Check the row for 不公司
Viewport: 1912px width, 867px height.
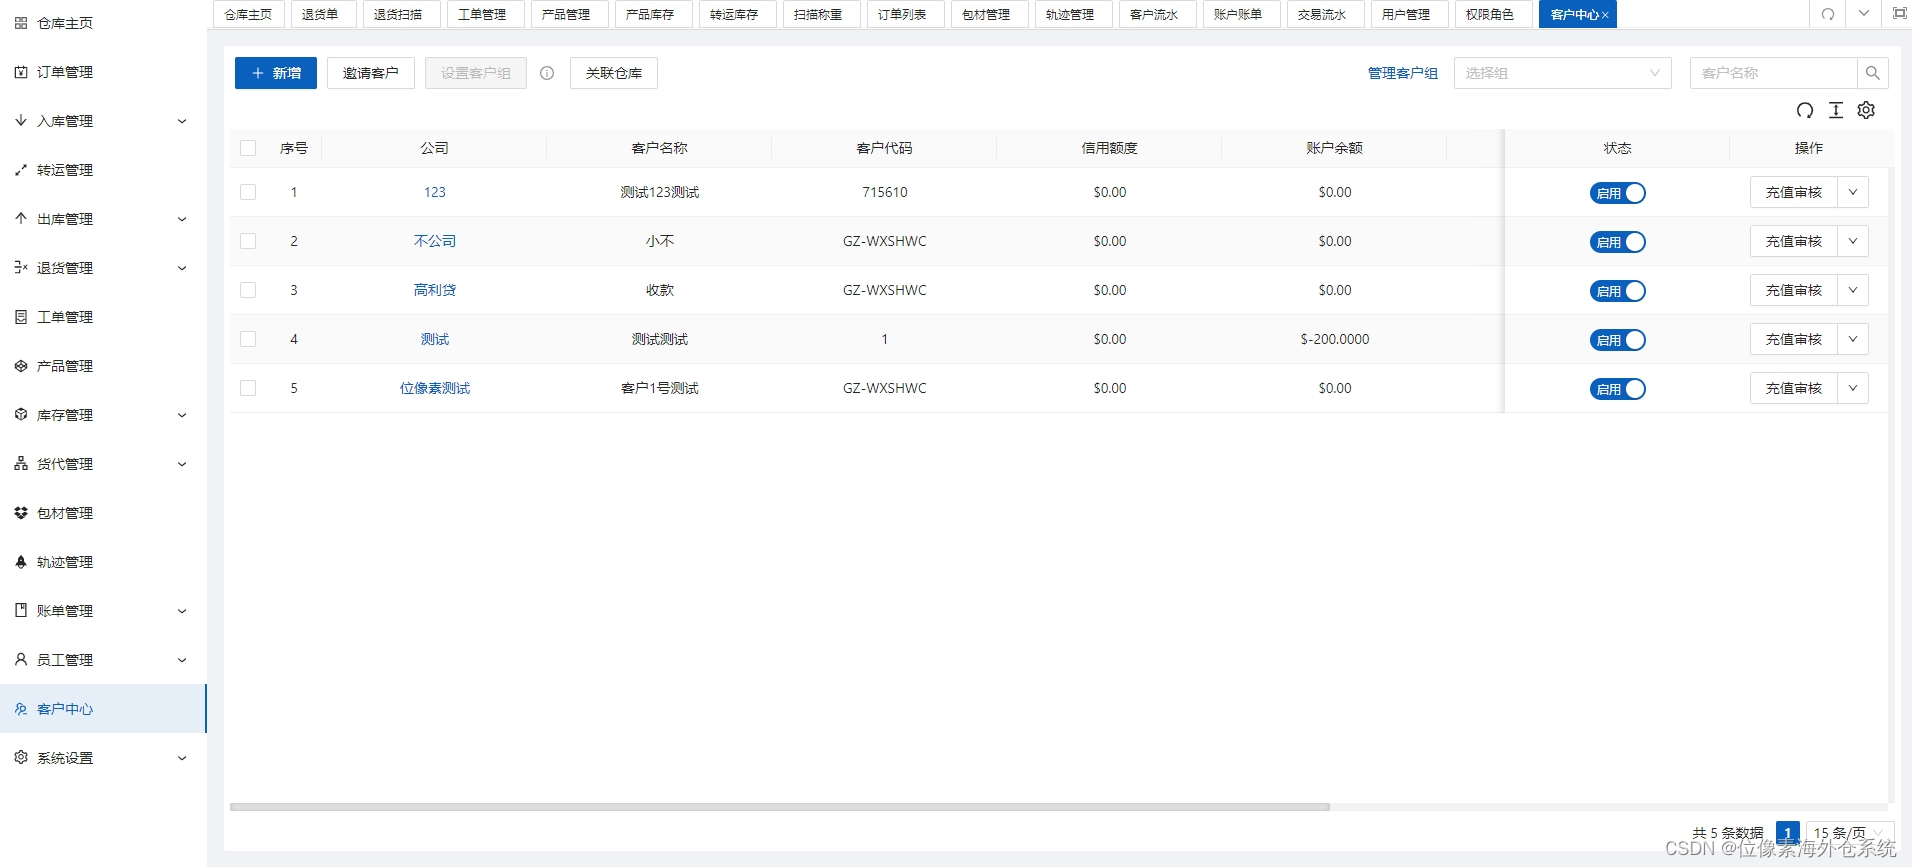pyautogui.click(x=248, y=241)
